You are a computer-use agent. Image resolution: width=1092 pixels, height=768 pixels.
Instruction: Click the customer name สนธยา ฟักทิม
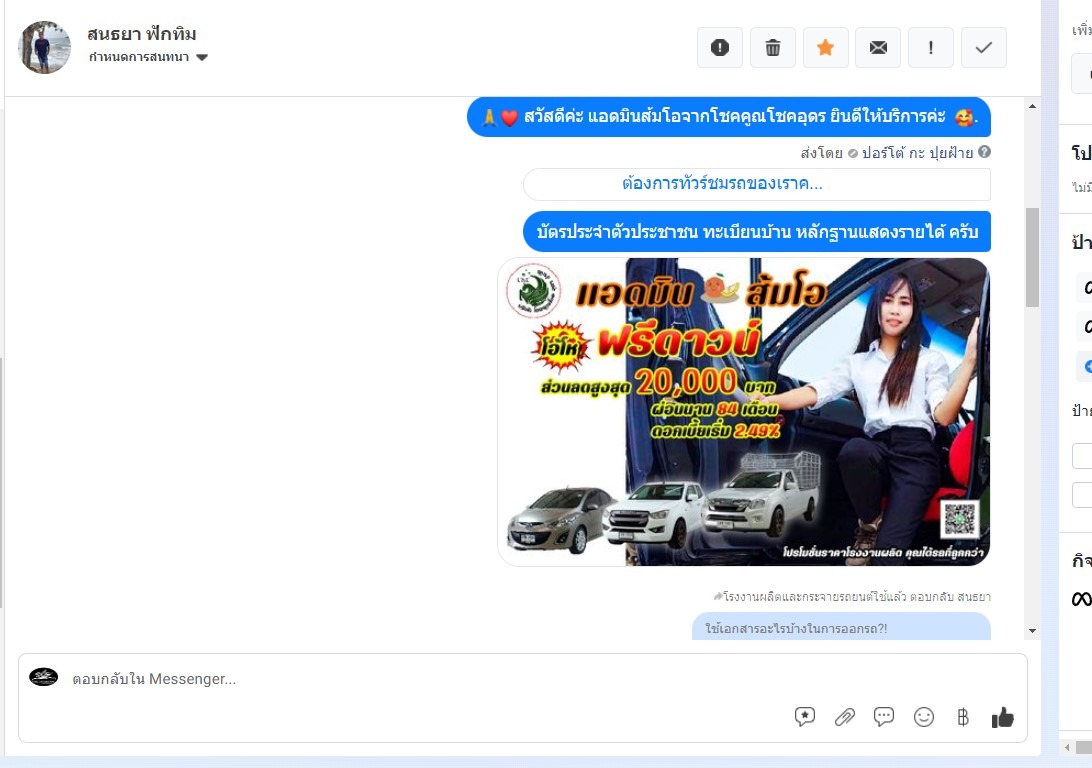(142, 33)
